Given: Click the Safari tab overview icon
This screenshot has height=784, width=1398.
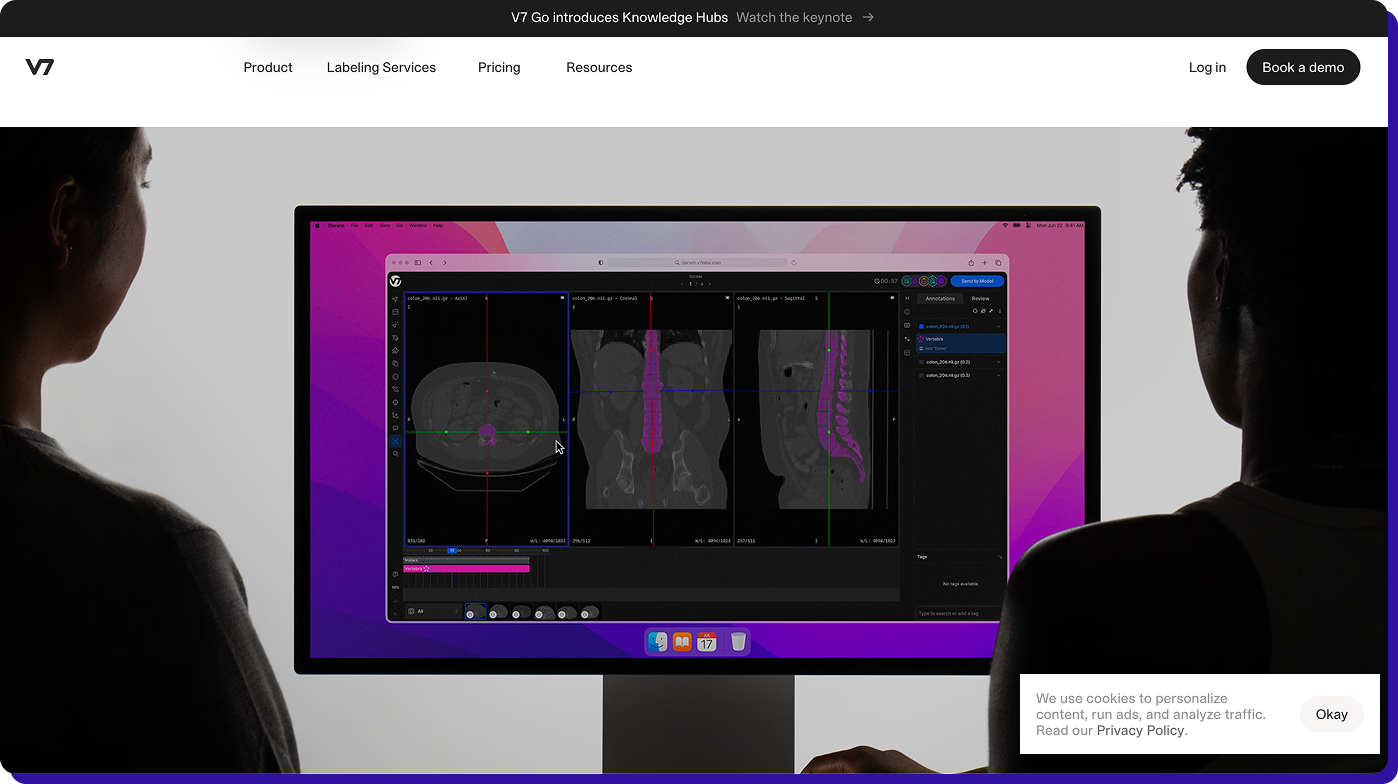Looking at the screenshot, I should click(998, 263).
